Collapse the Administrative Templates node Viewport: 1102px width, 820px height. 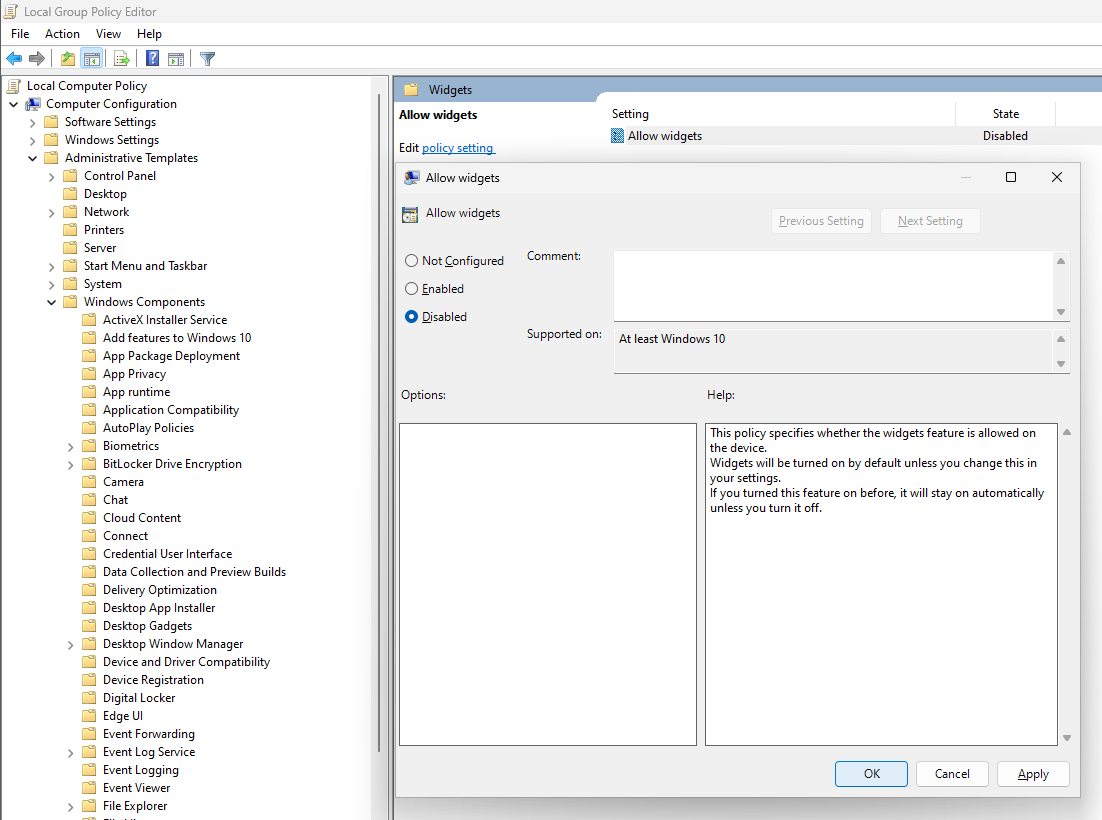[32, 158]
